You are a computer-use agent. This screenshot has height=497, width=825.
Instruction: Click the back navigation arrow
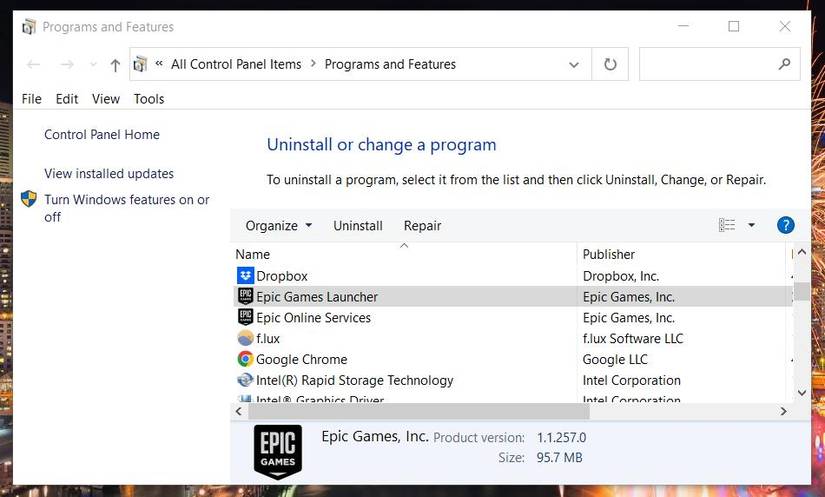34,65
